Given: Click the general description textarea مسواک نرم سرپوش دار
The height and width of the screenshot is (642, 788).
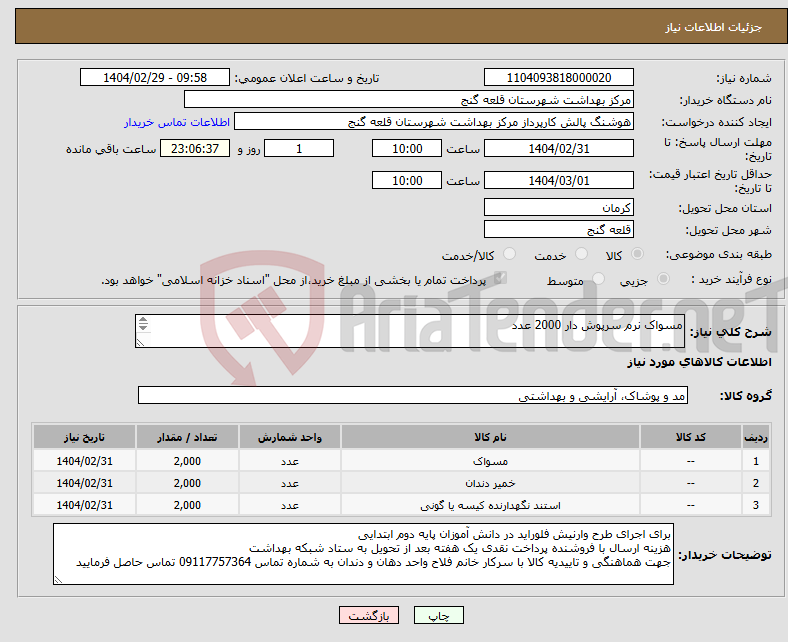Looking at the screenshot, I should (x=410, y=331).
